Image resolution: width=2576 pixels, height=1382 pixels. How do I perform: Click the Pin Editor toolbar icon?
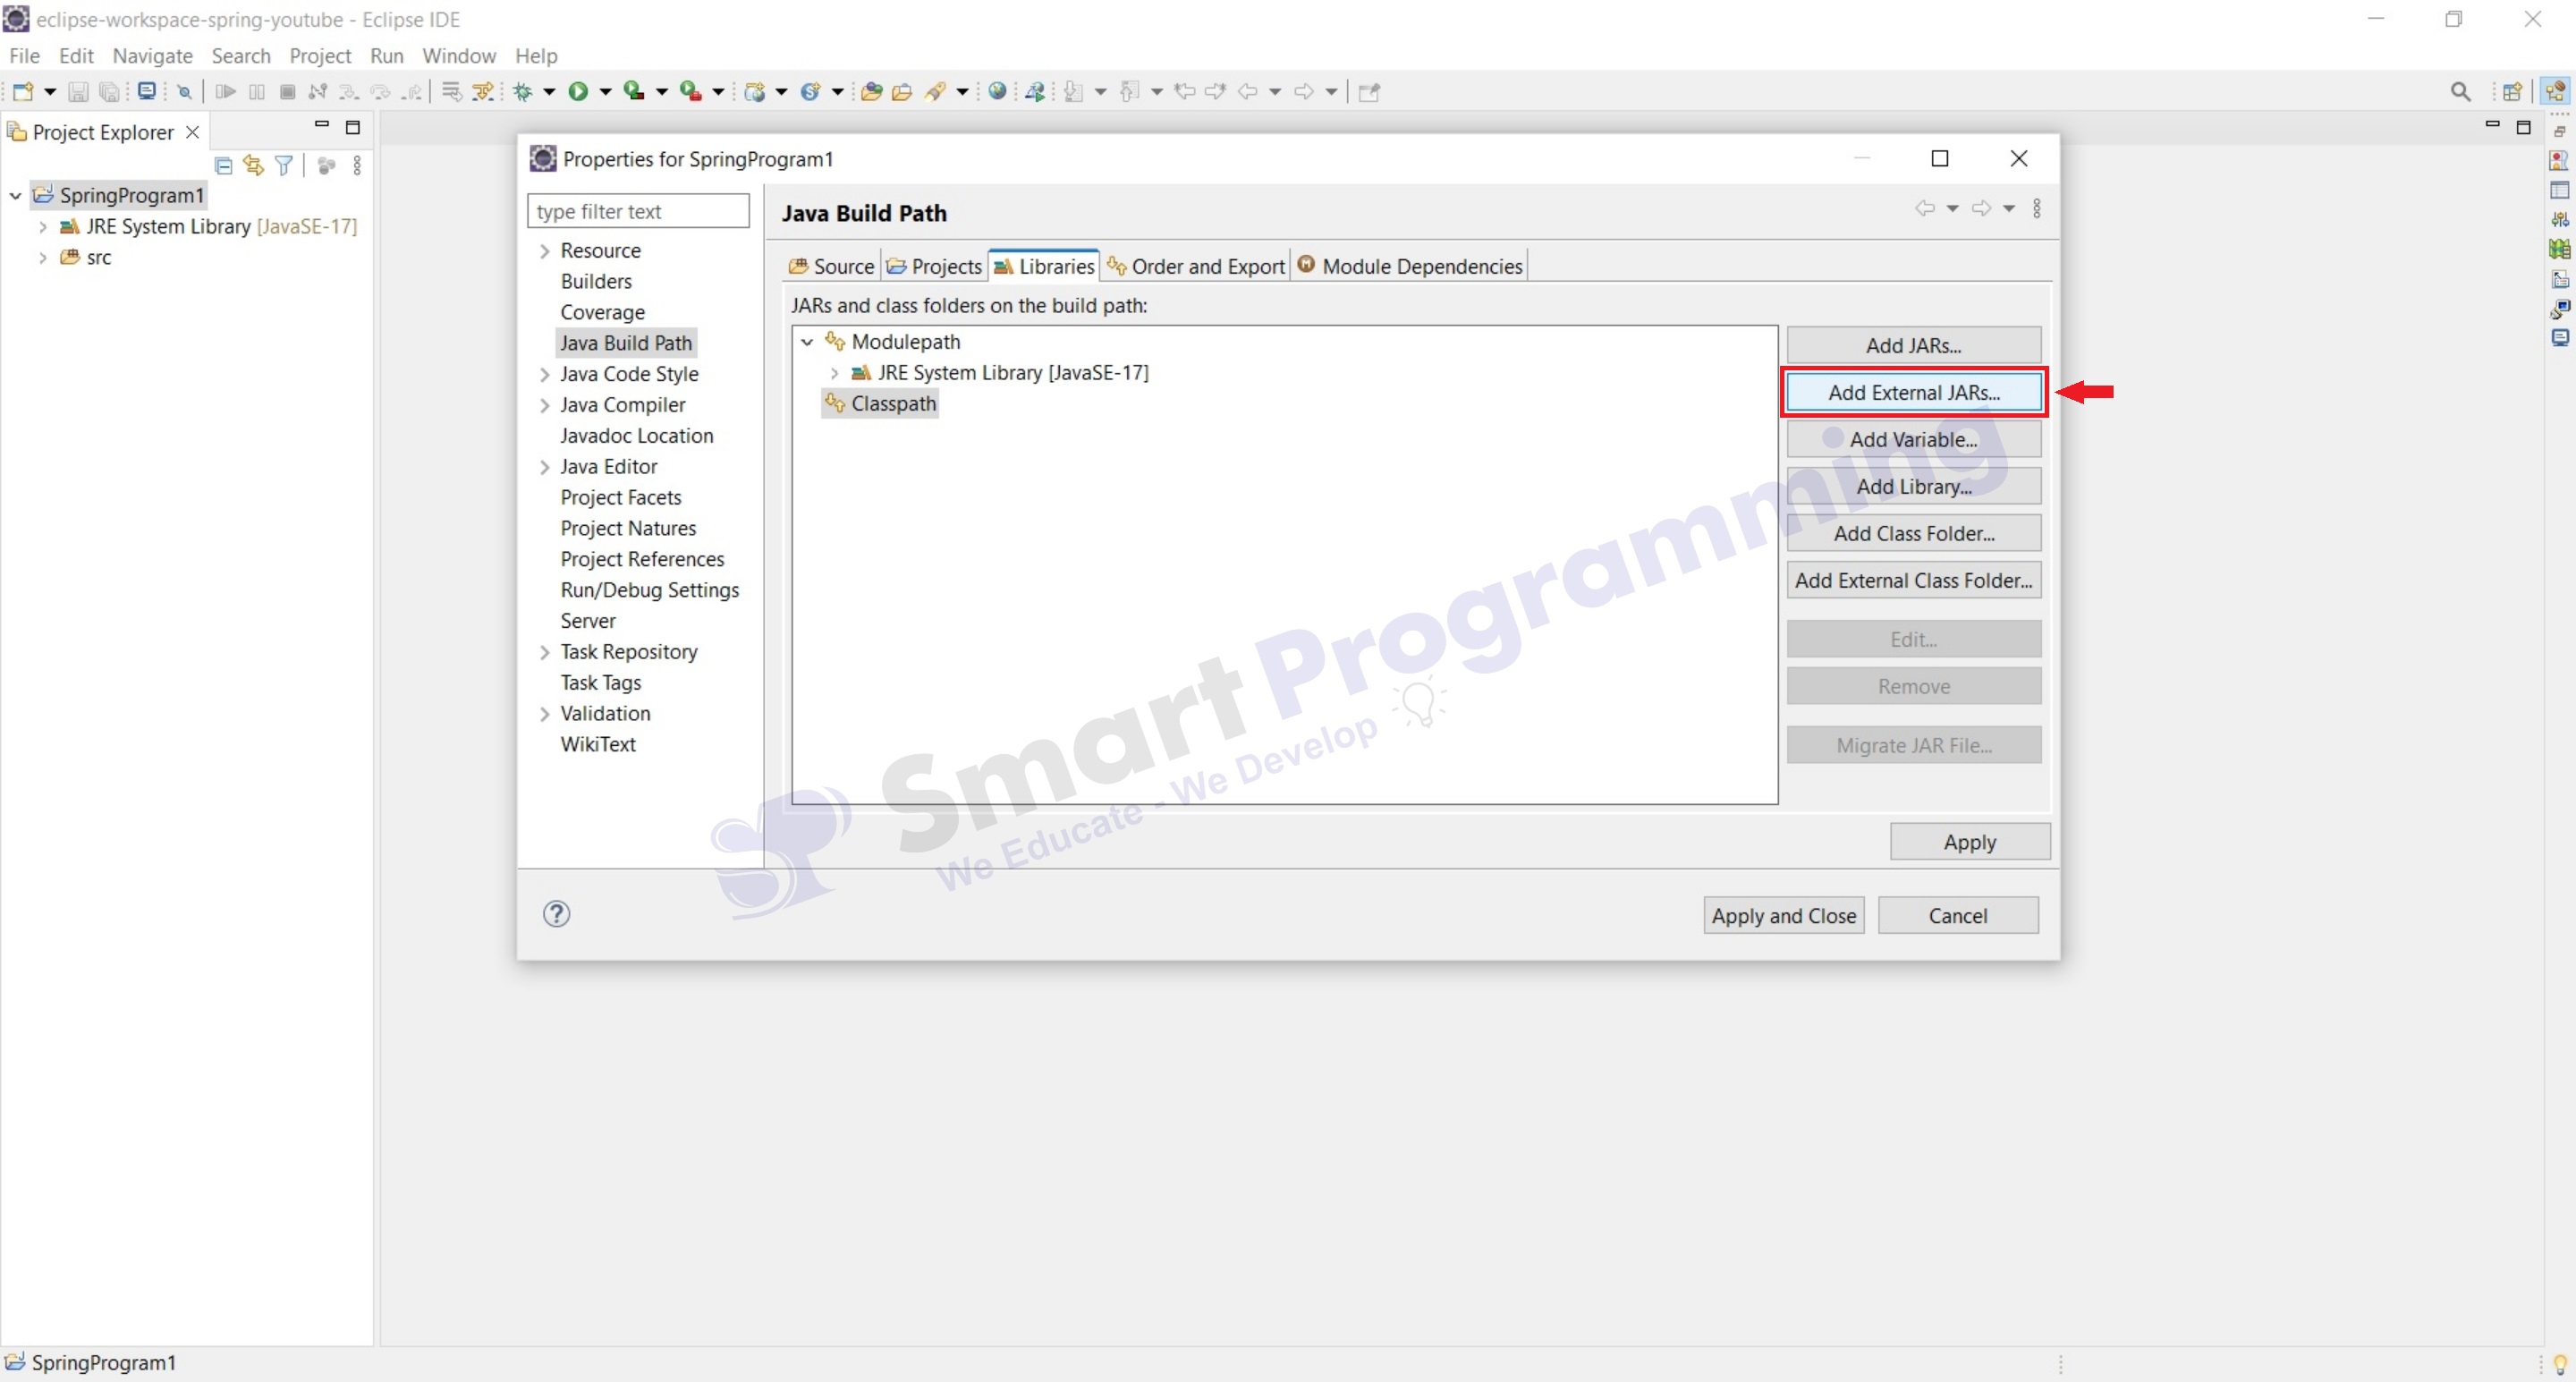click(1369, 92)
